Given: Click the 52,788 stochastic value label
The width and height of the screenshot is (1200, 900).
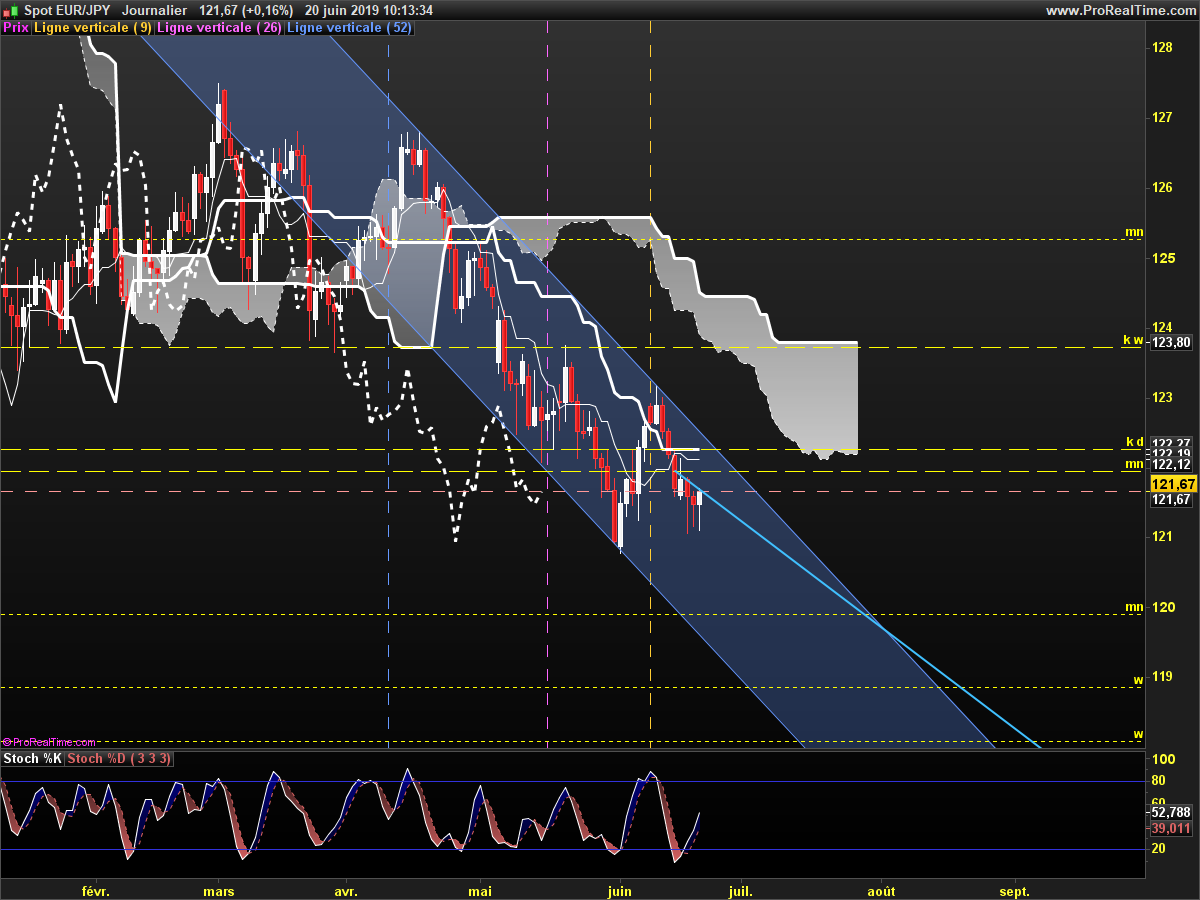Looking at the screenshot, I should click(x=1170, y=813).
